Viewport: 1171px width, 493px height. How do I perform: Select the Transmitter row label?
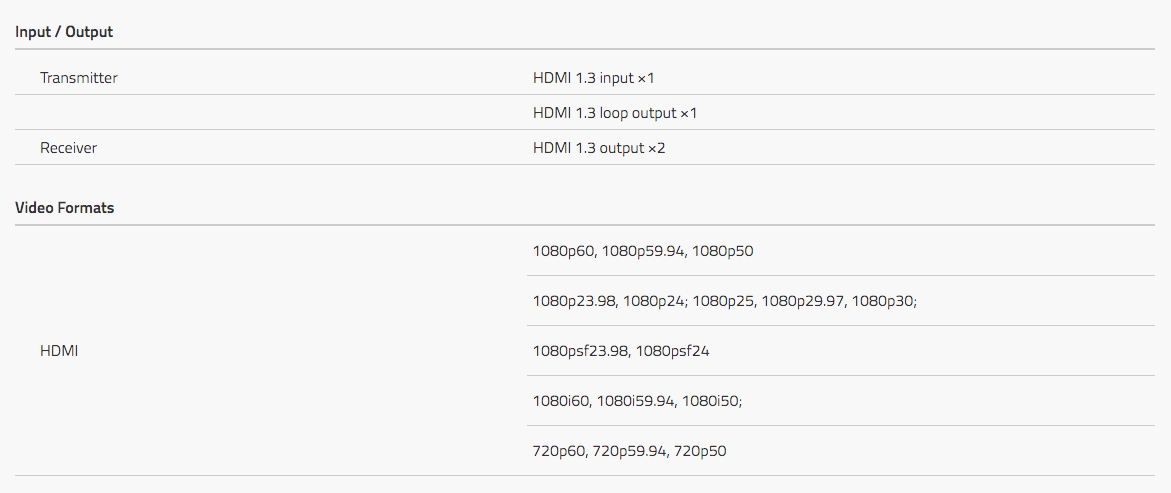click(x=78, y=78)
